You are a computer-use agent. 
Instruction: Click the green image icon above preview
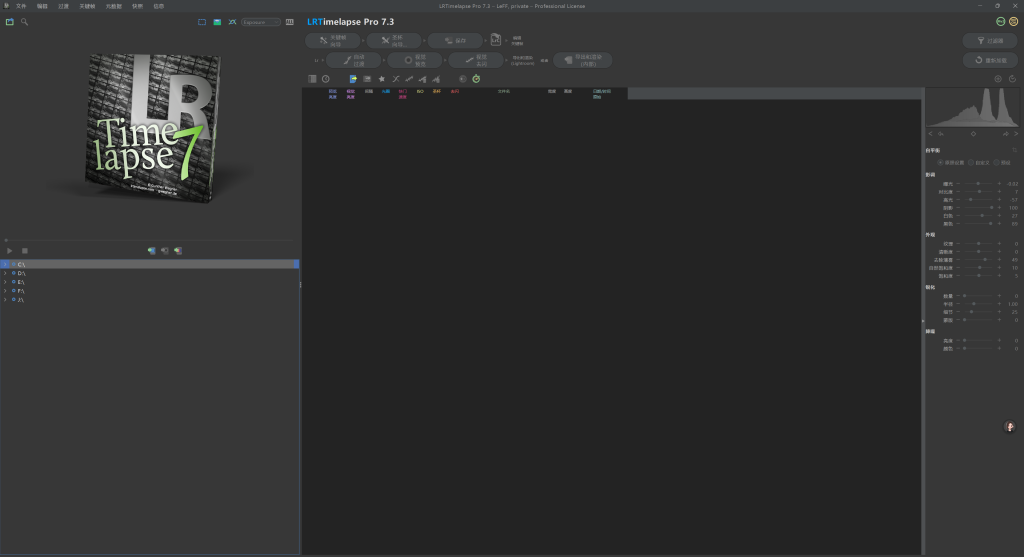click(217, 21)
